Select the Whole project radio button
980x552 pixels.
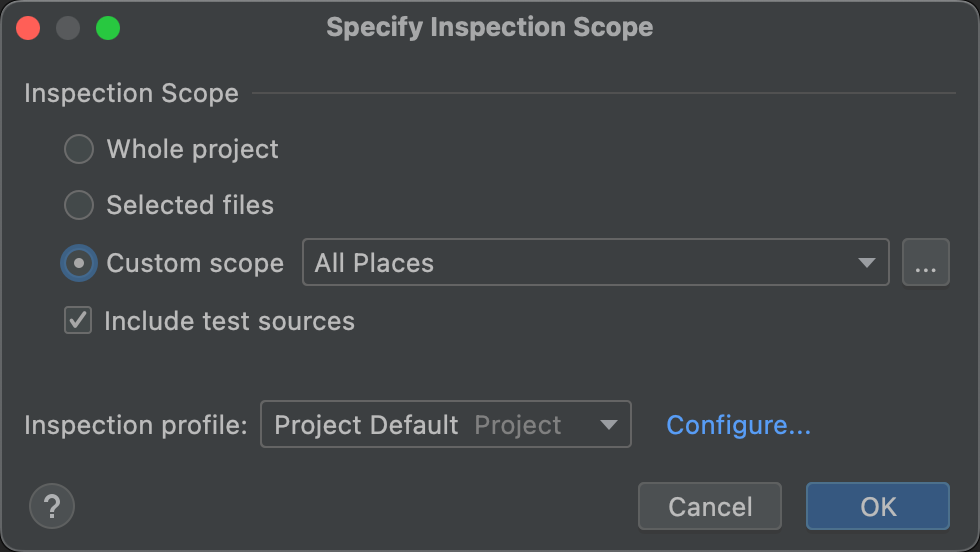point(78,150)
